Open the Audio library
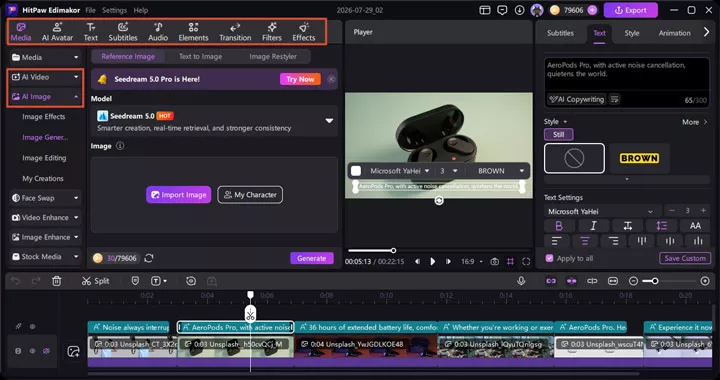The width and height of the screenshot is (720, 380). click(x=158, y=32)
